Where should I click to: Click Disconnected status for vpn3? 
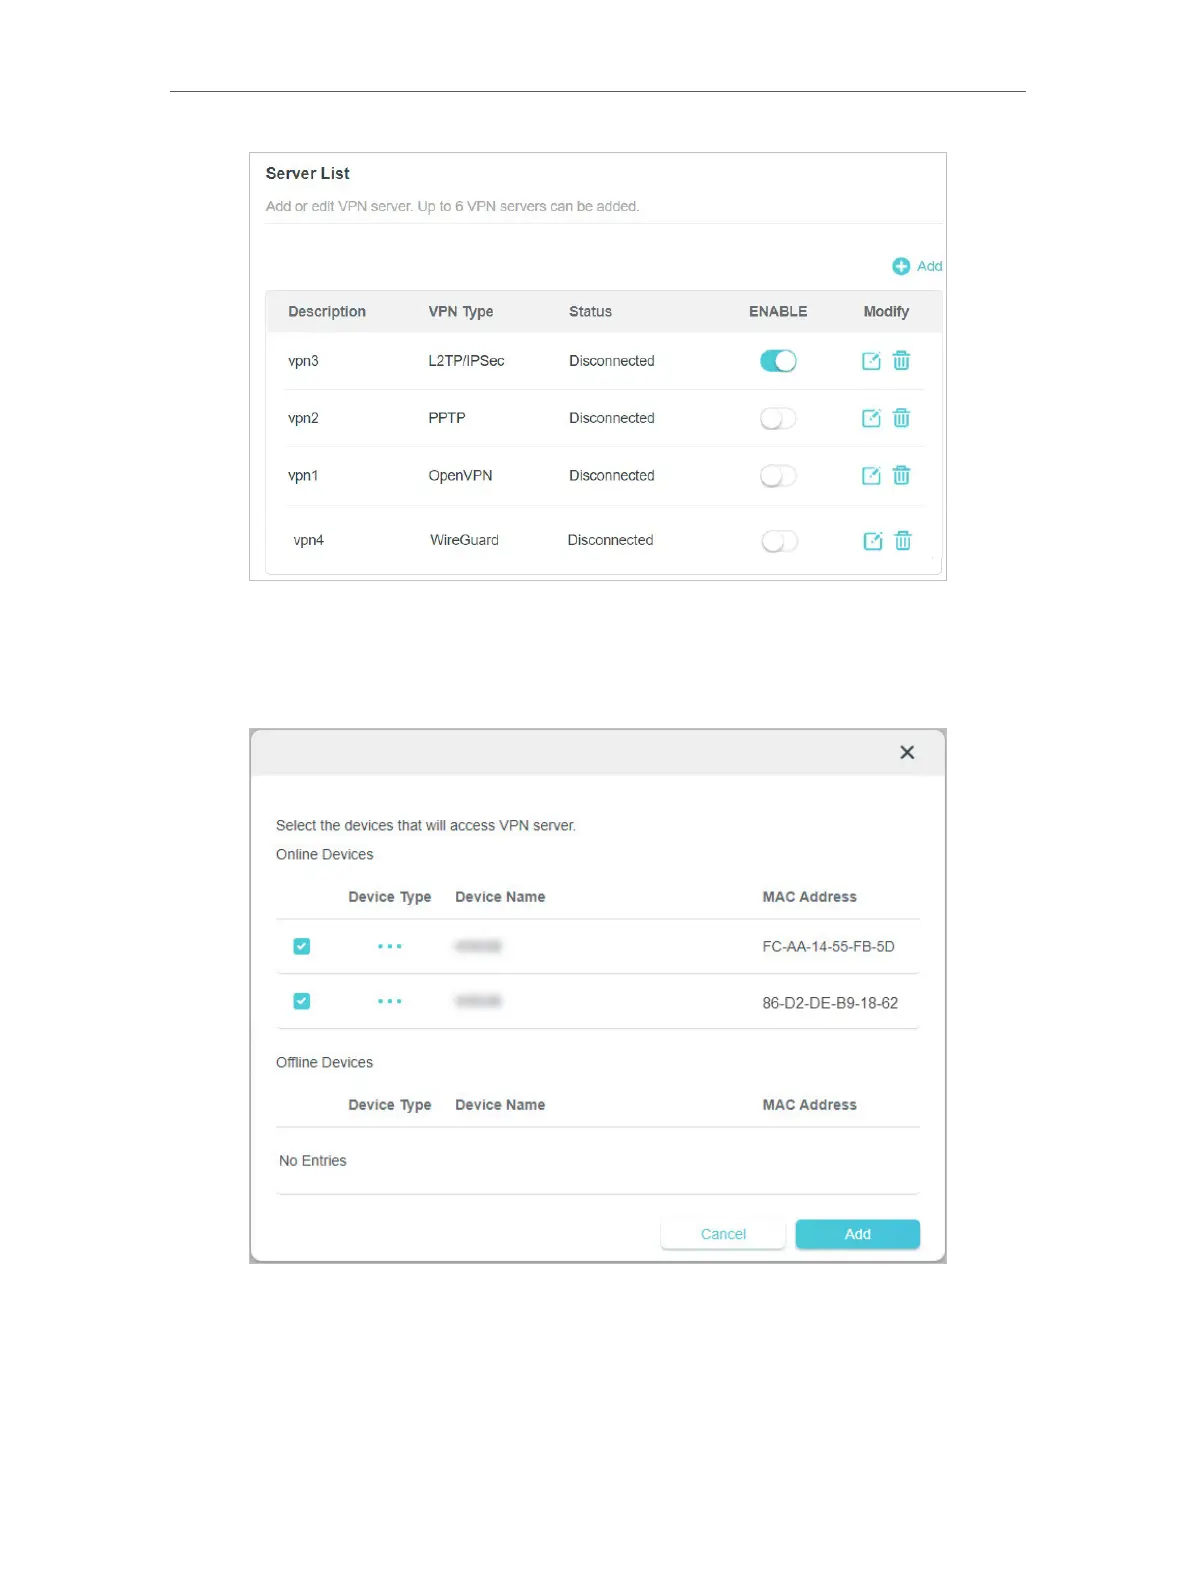click(x=612, y=361)
